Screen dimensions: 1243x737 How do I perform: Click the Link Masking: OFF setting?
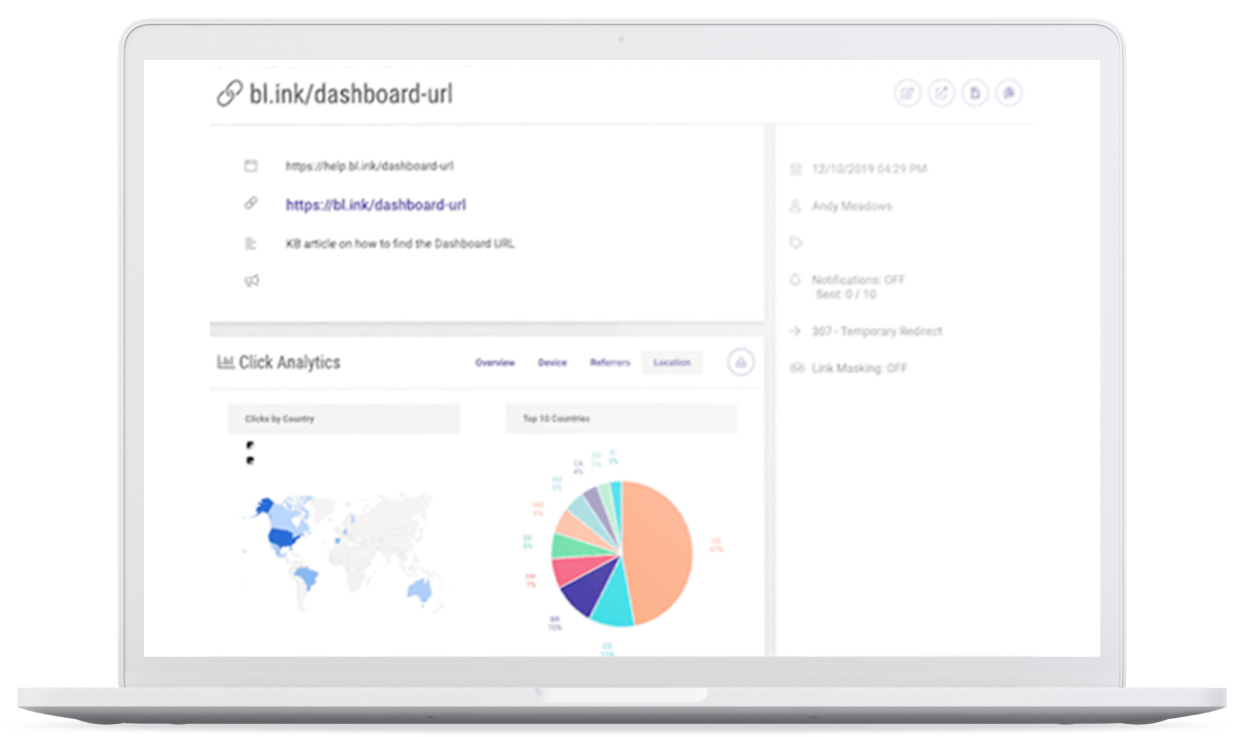coord(860,368)
